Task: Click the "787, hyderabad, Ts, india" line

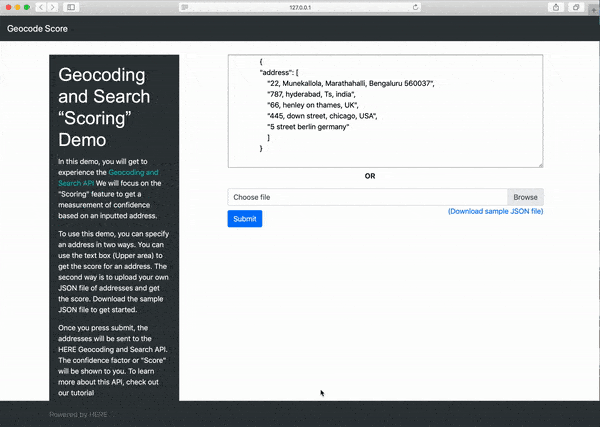Action: click(311, 94)
